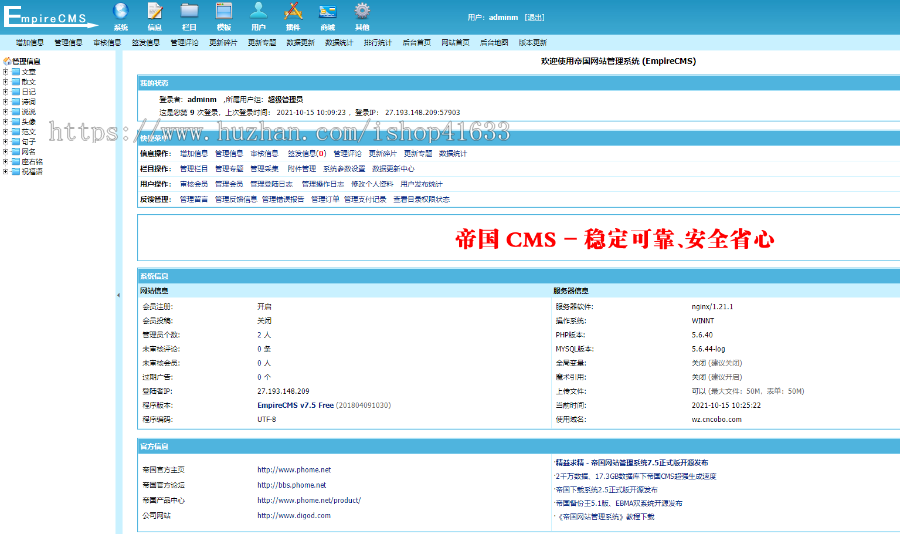
Task: Open 管理会员 link
Action: (229, 184)
